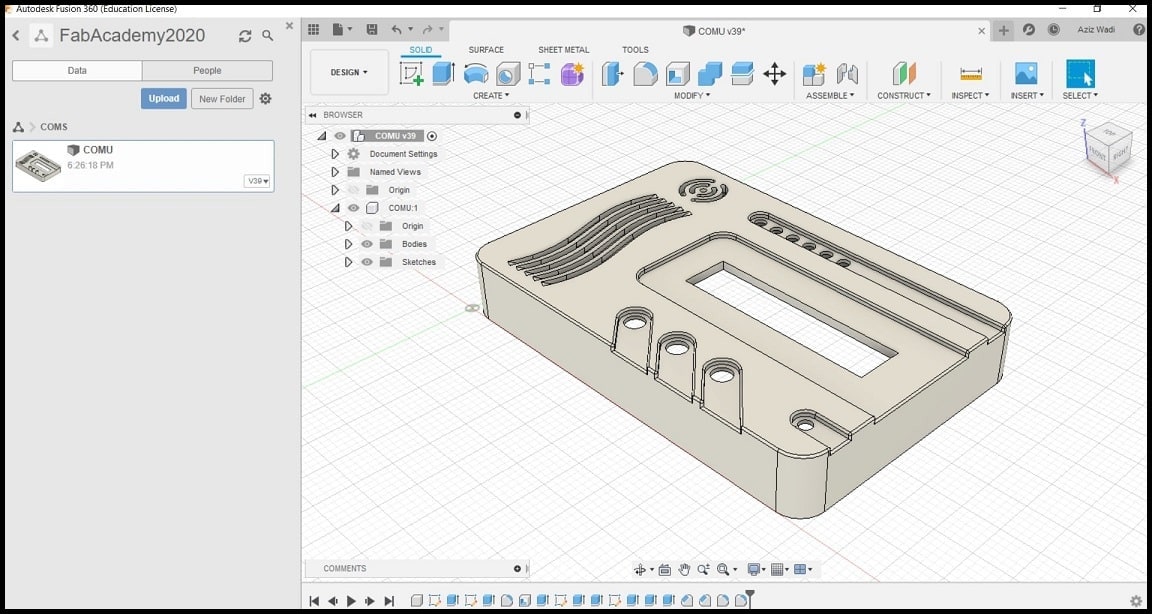Activate the Move/Copy arrows tool
The image size is (1152, 614).
[x=774, y=74]
